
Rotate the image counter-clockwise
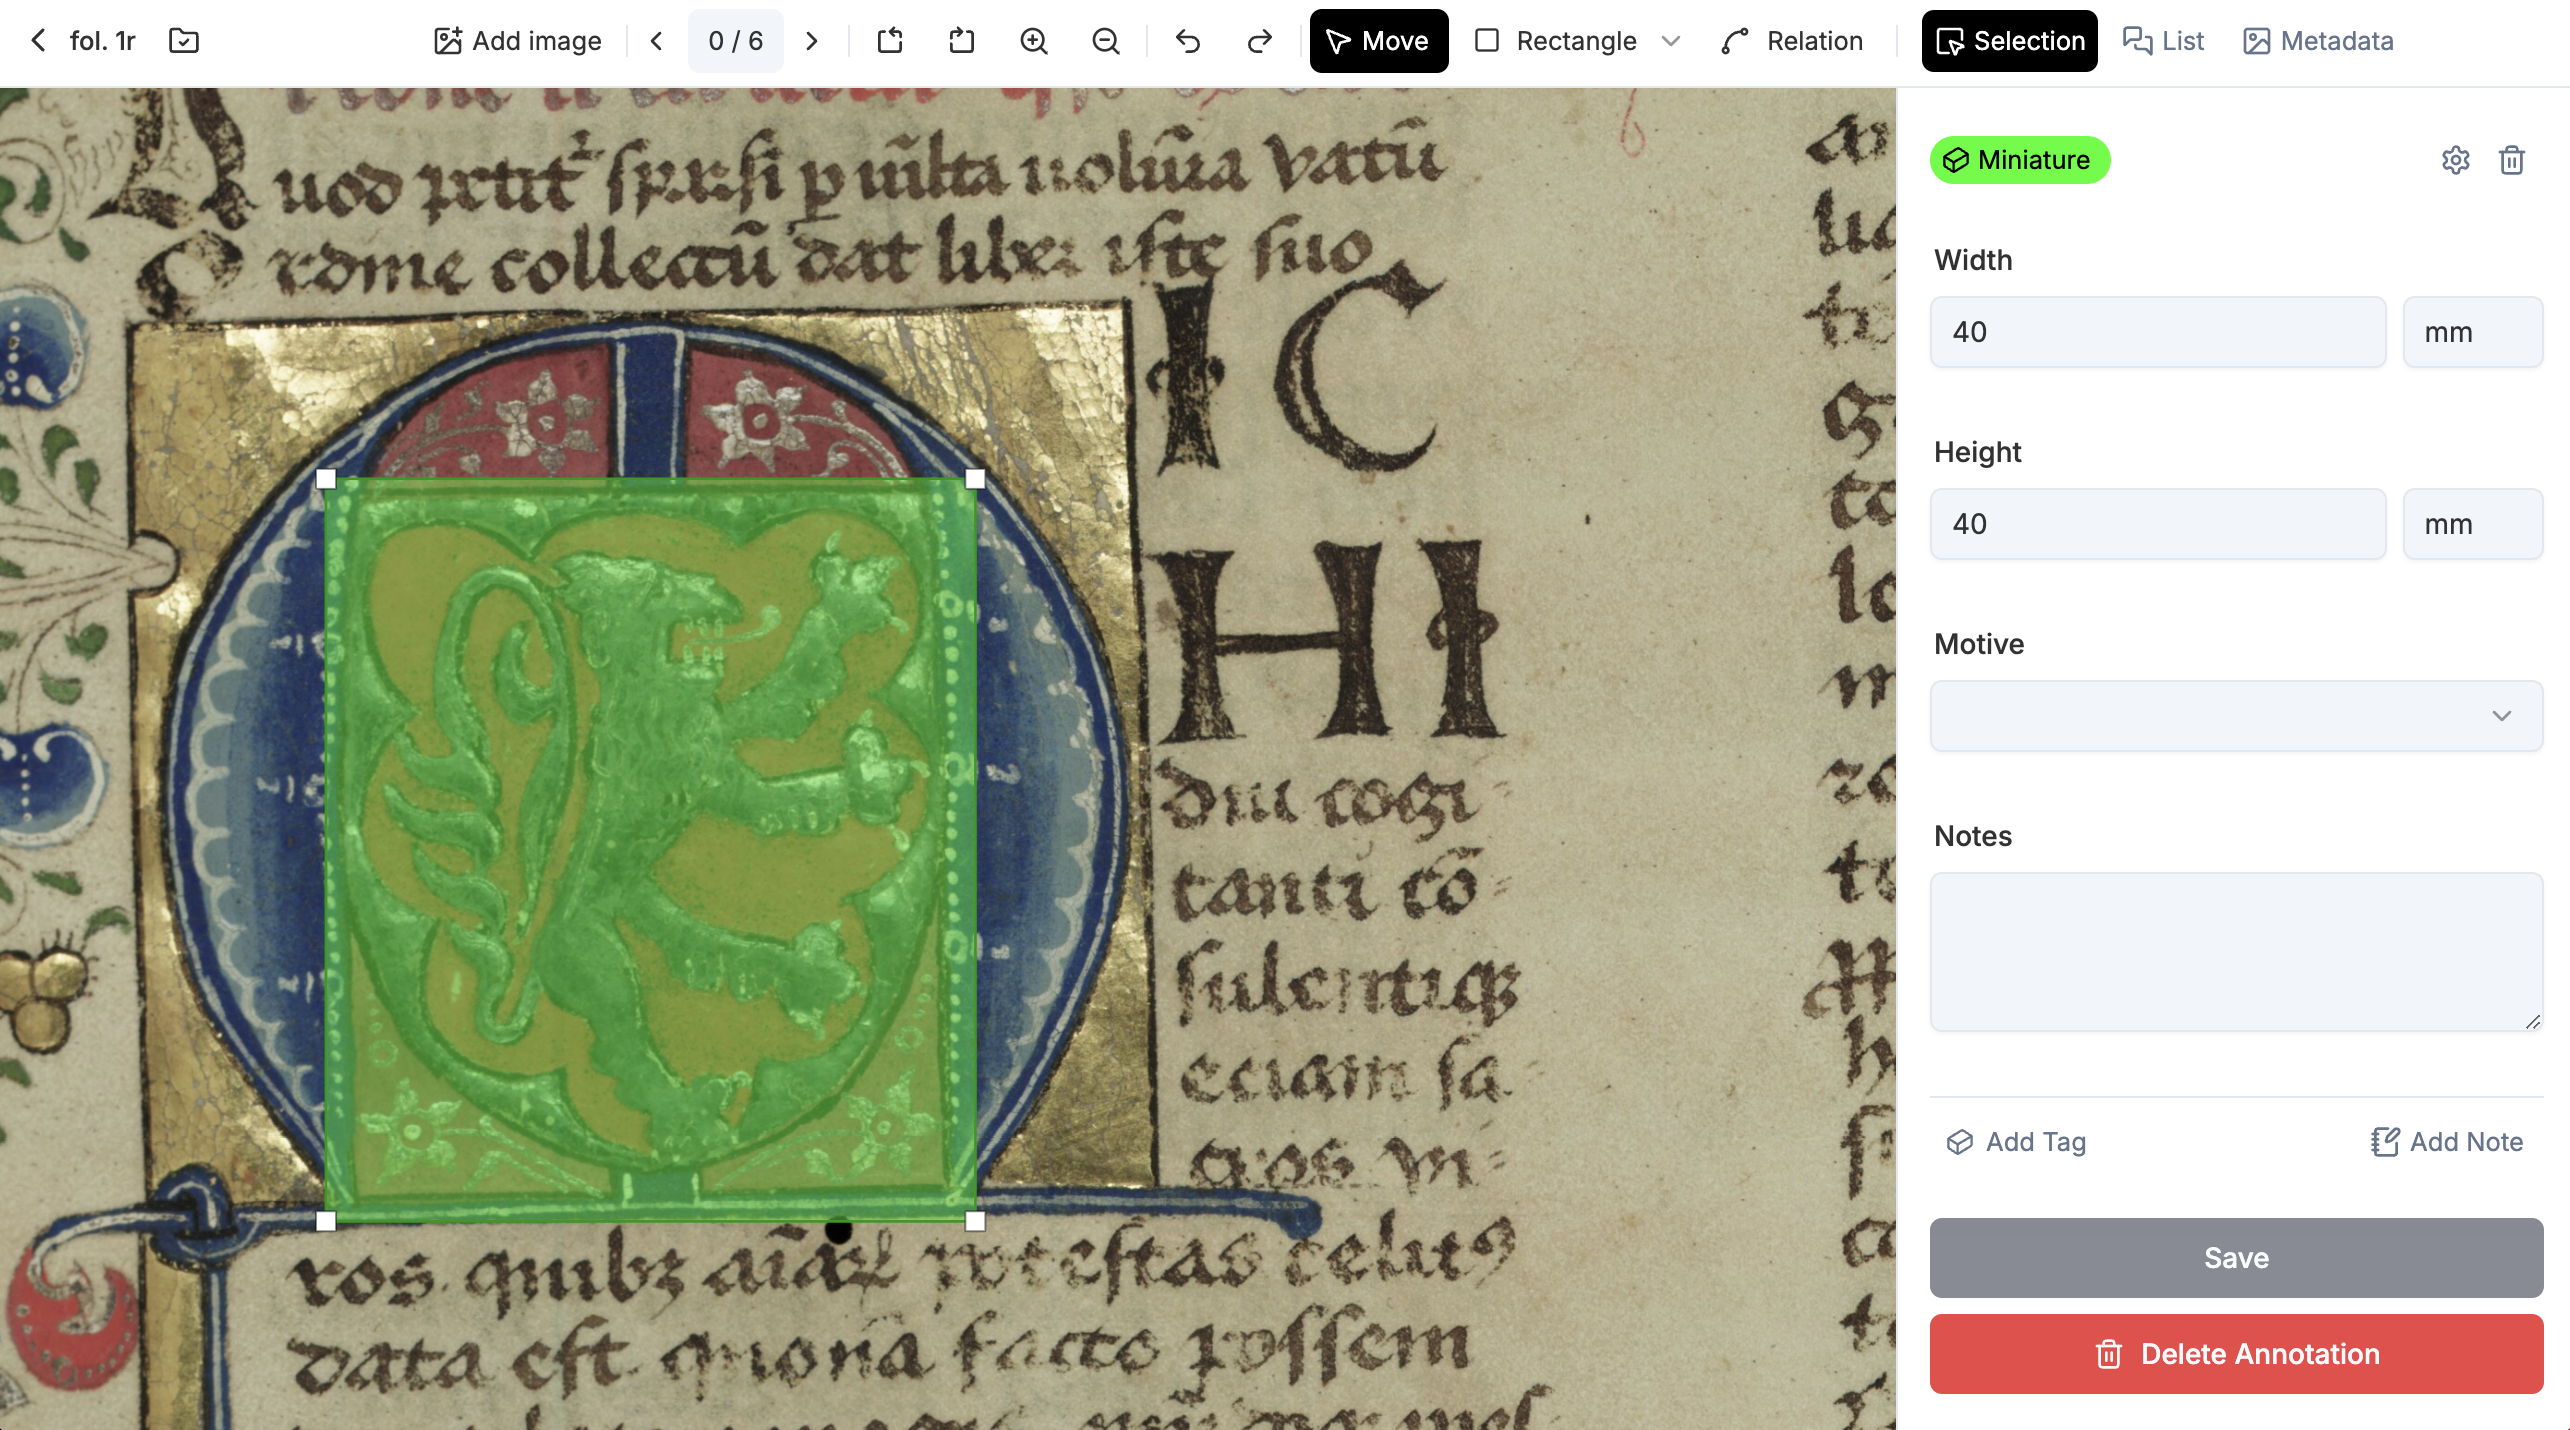[890, 41]
